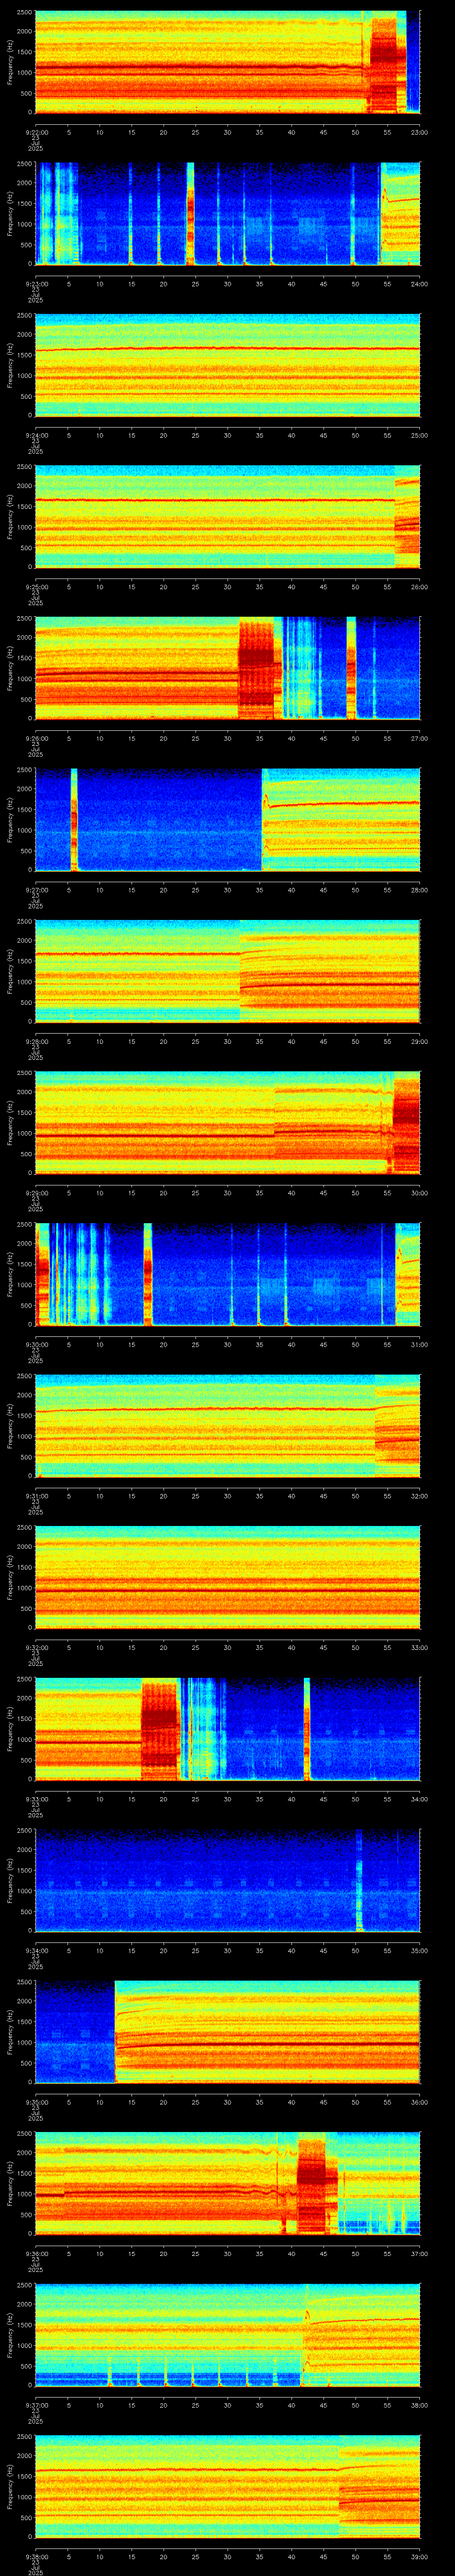This screenshot has height=2576, width=455.
Task: Click the 9:23:00 start time label
Action: (x=36, y=284)
